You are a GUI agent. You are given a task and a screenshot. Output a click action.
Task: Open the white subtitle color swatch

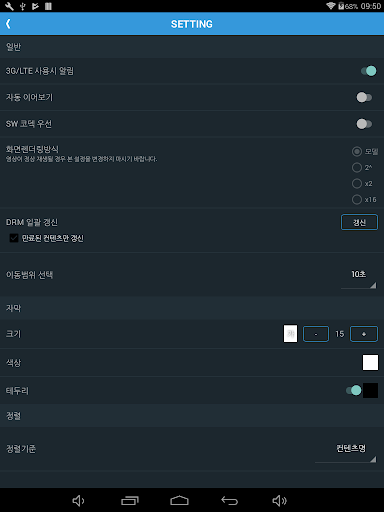tap(370, 362)
